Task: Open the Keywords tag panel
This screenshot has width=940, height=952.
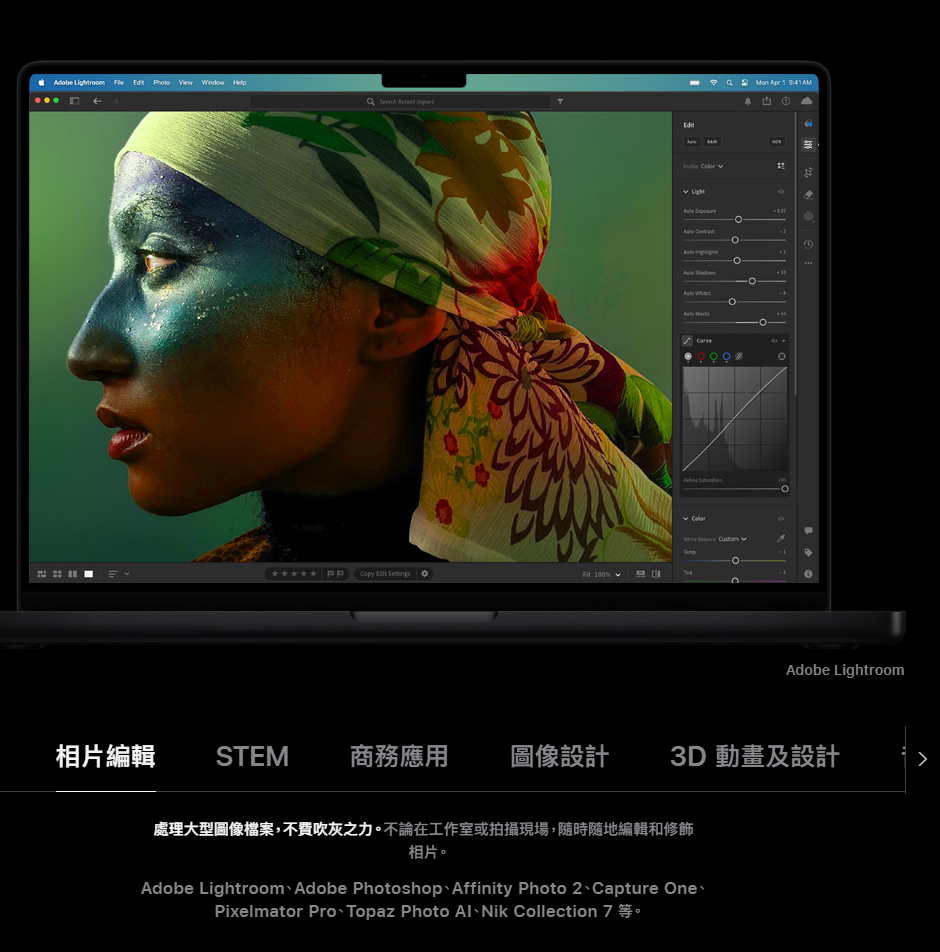Action: click(x=808, y=552)
